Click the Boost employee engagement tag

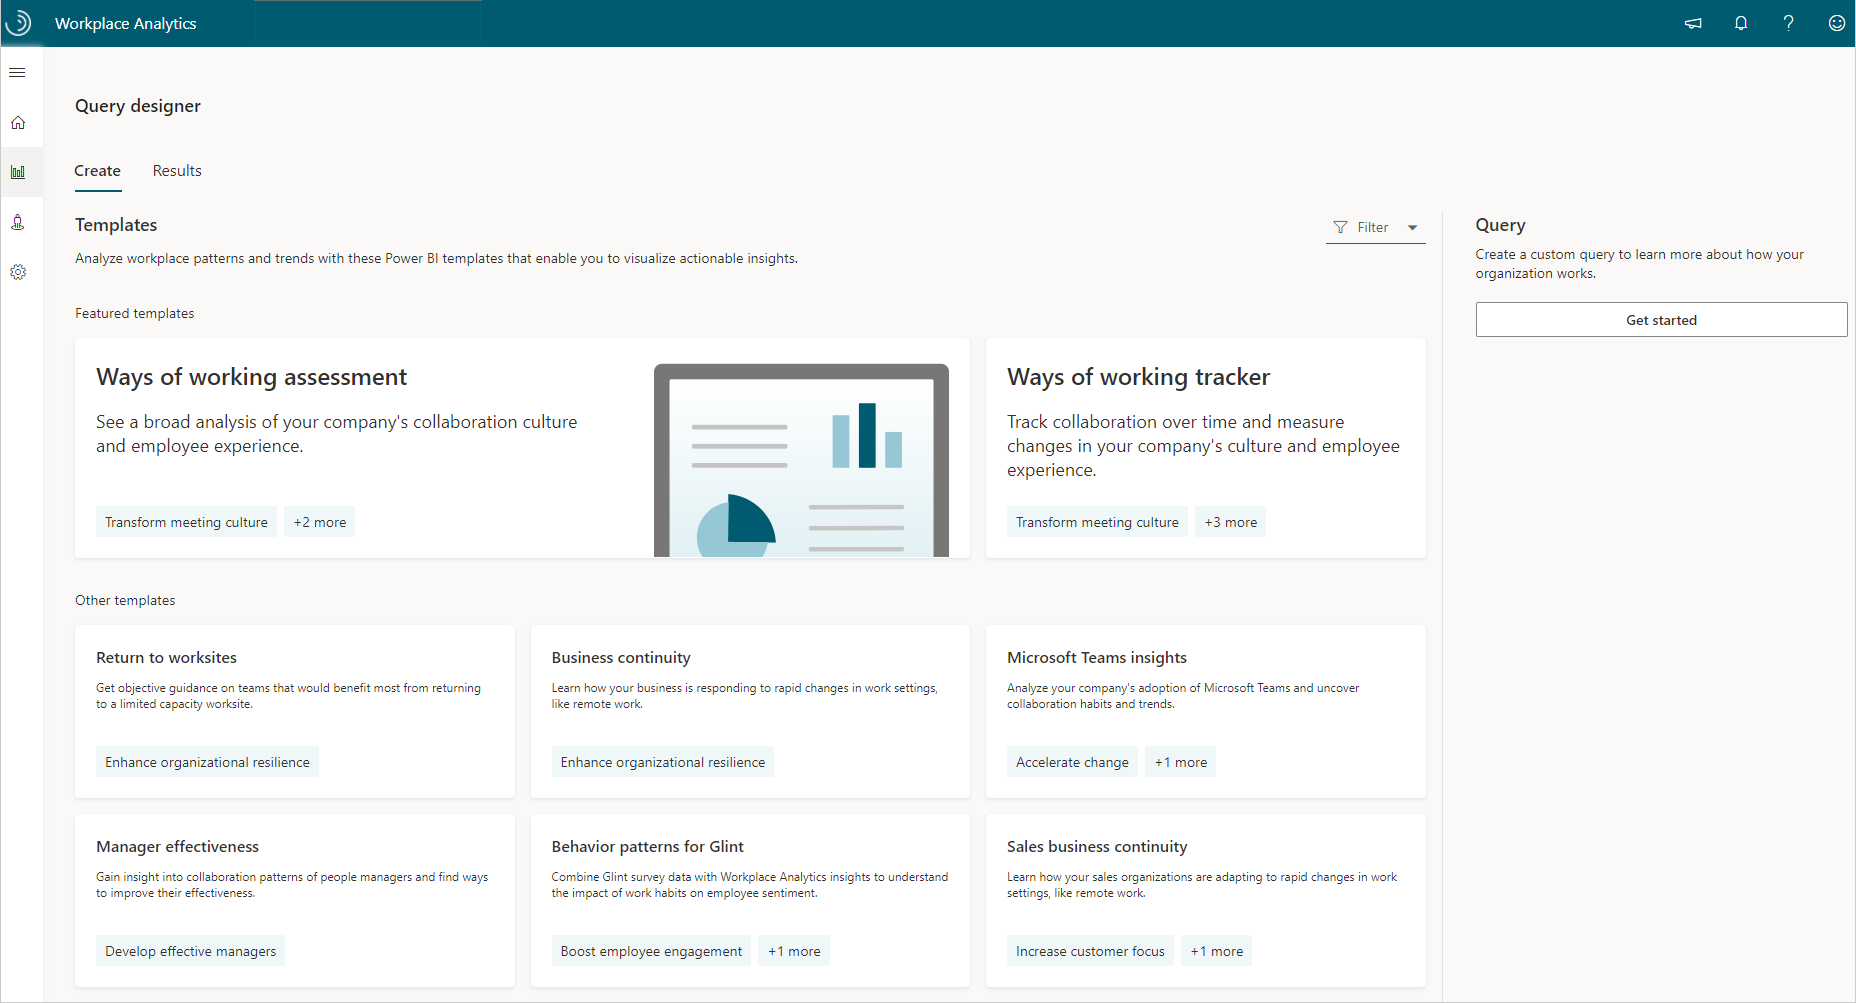[651, 951]
